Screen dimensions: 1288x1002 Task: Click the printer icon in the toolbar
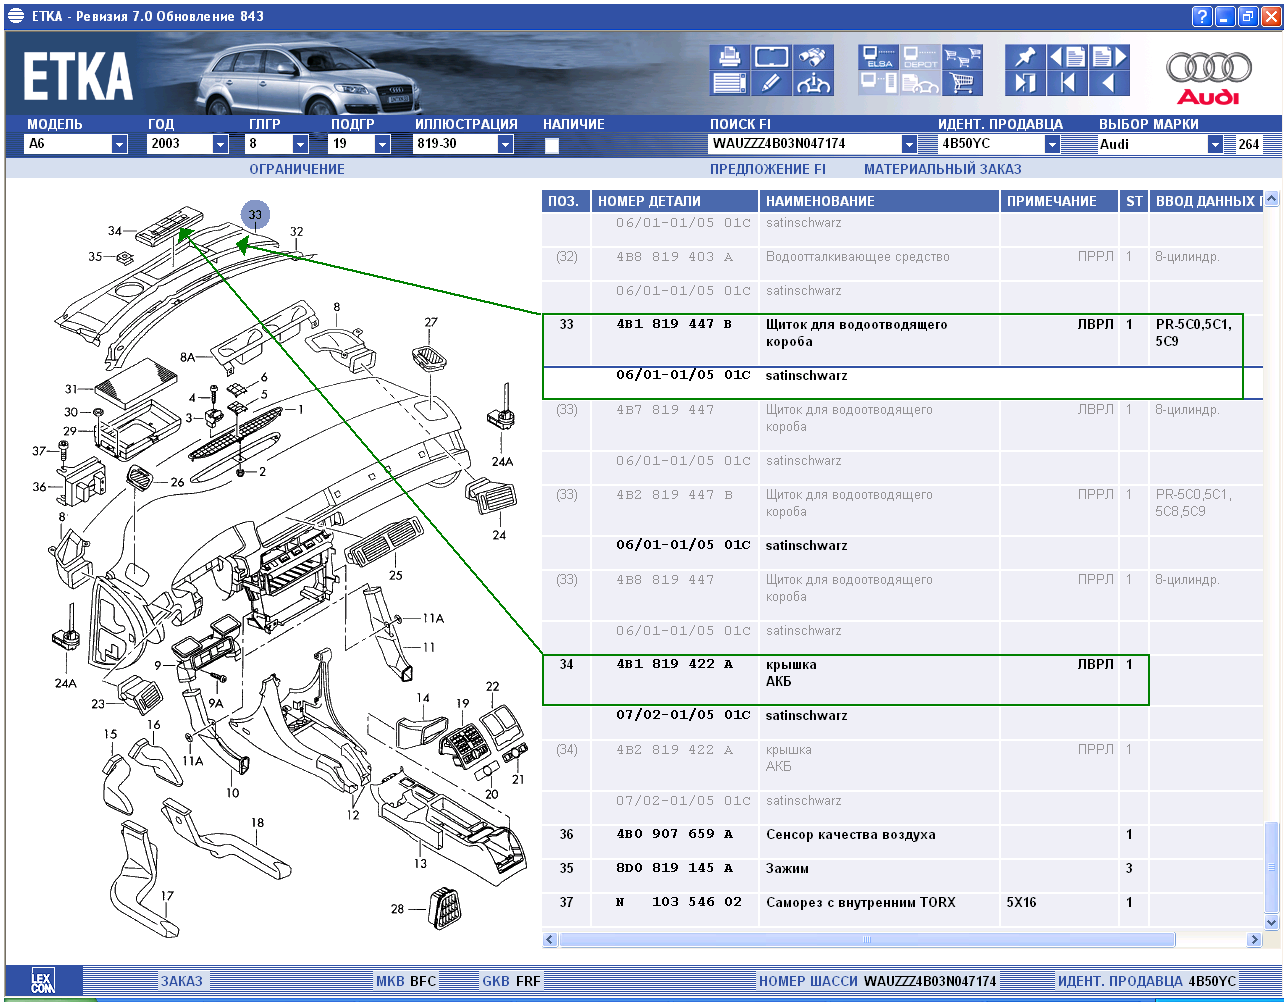730,57
